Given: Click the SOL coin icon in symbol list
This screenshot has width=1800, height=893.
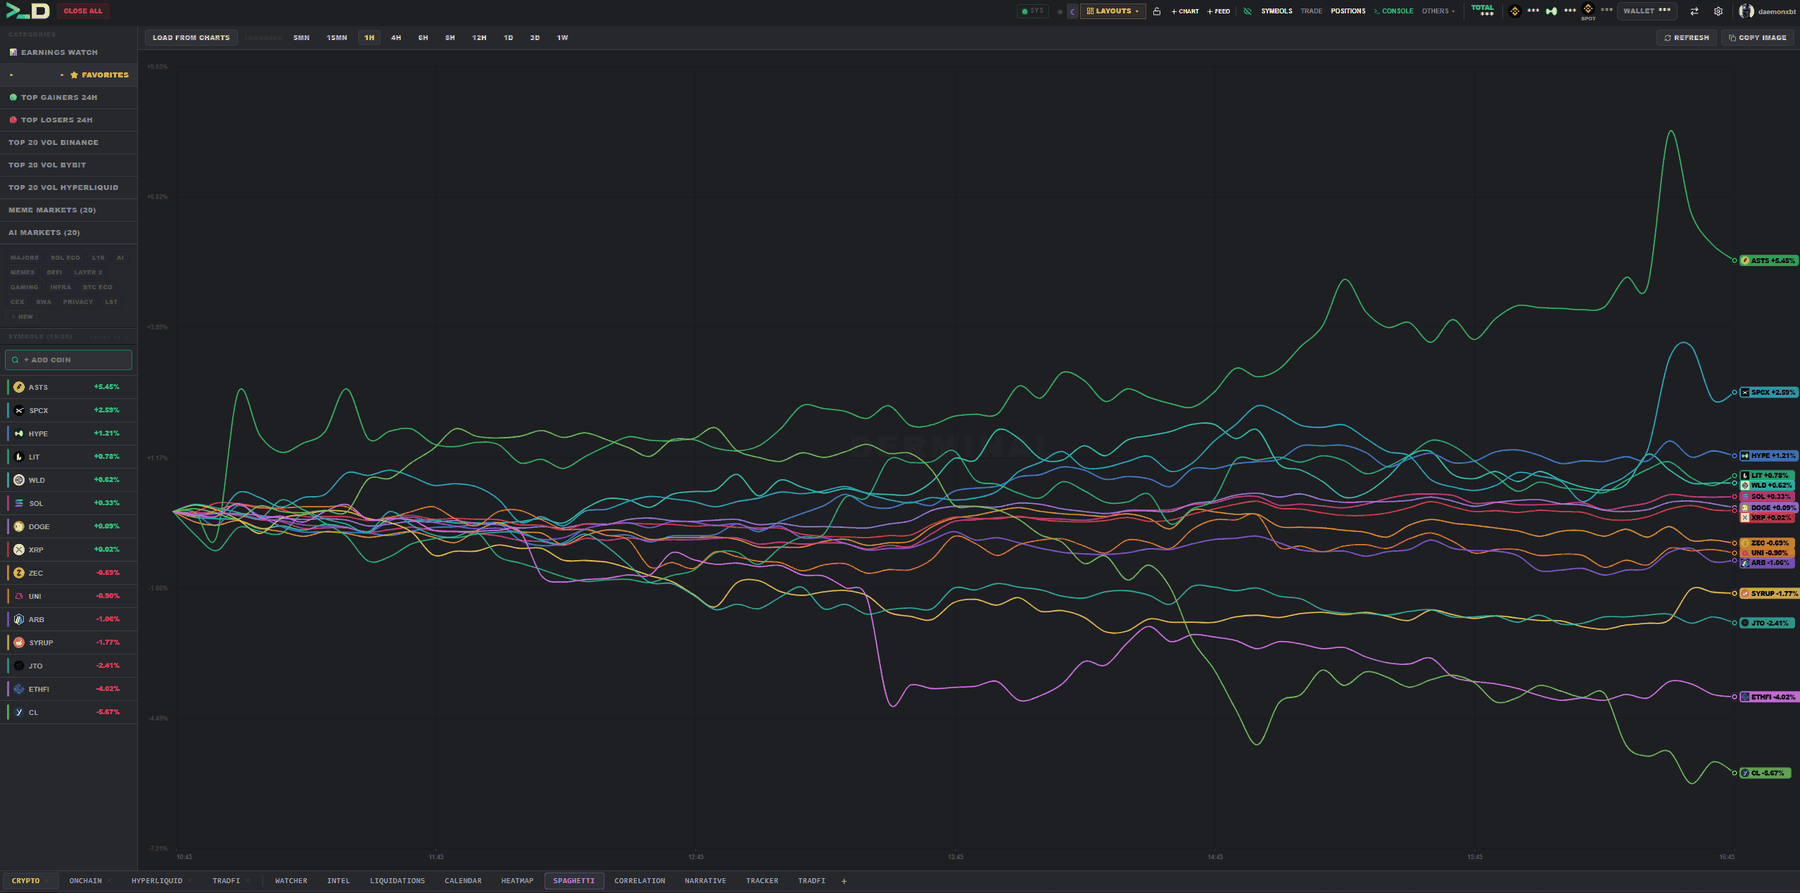Looking at the screenshot, I should (19, 503).
